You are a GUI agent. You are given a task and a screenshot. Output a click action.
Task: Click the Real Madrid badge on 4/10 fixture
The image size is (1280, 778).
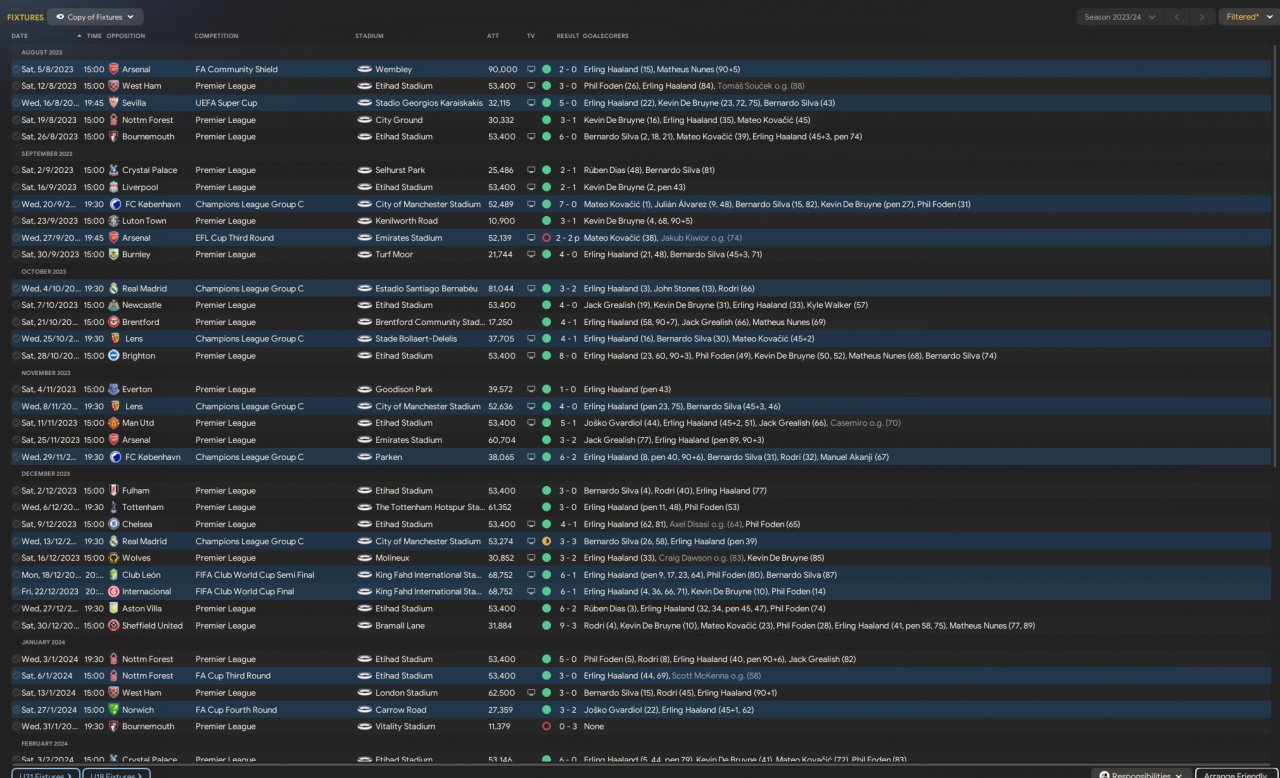[114, 288]
